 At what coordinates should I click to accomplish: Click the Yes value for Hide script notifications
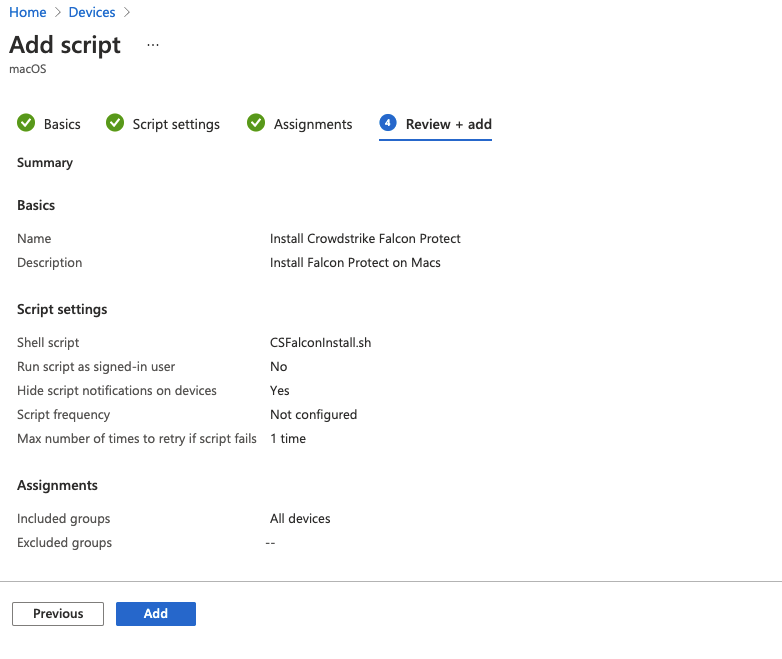click(x=279, y=391)
